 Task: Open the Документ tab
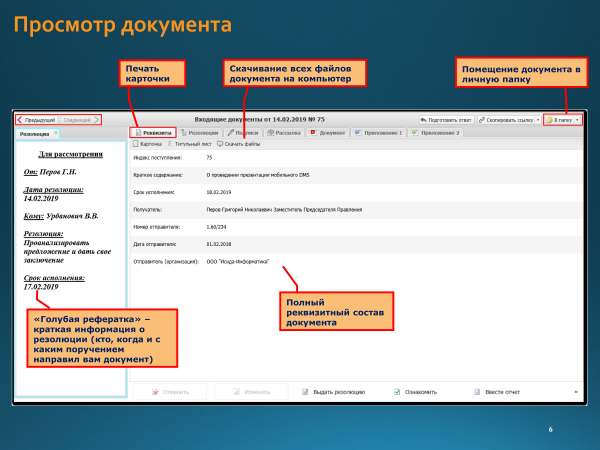[328, 132]
